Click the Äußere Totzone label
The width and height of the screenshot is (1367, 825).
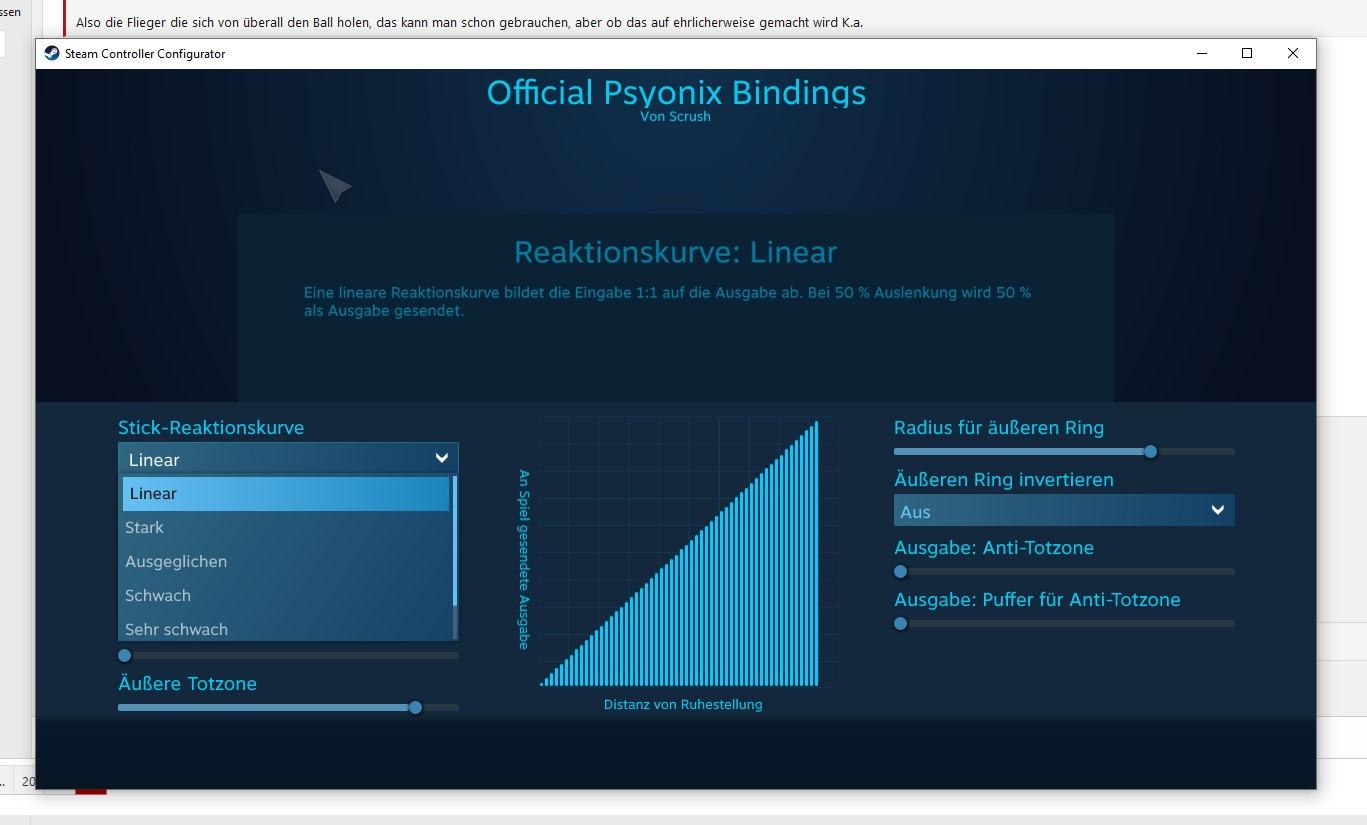coord(187,683)
